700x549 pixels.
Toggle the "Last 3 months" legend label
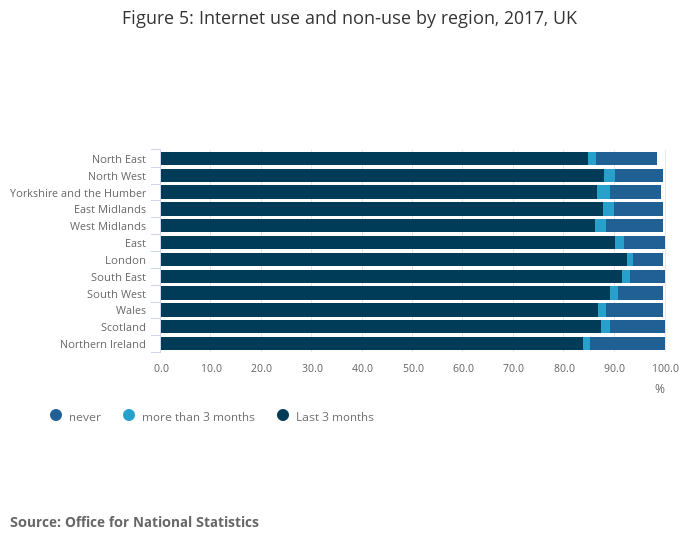pyautogui.click(x=334, y=417)
